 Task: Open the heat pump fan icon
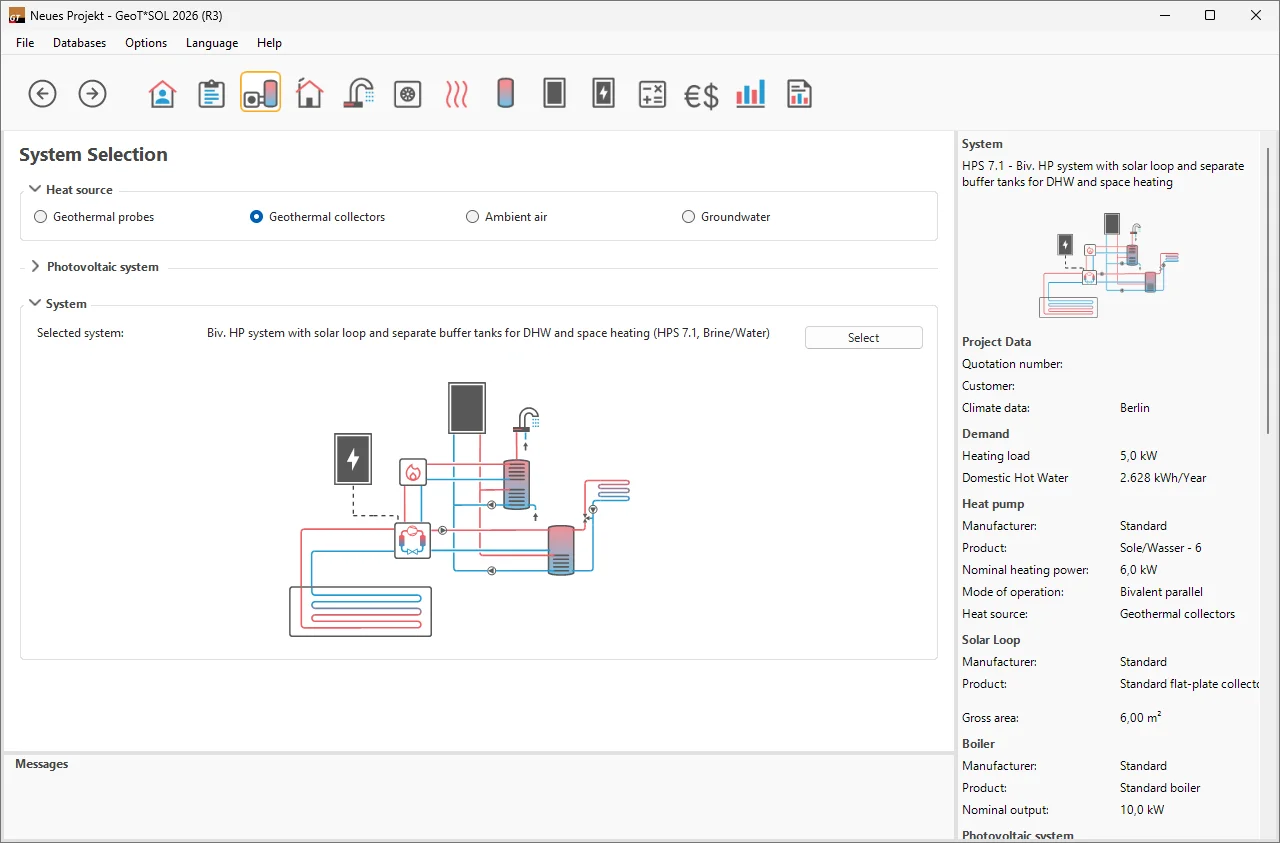(408, 94)
